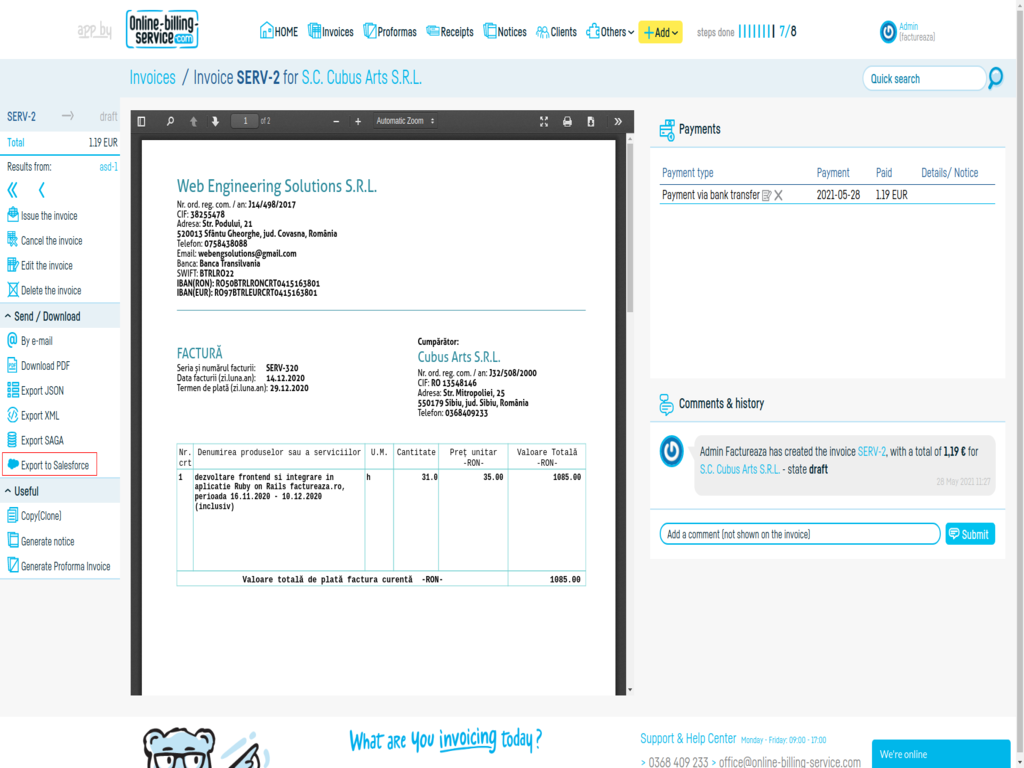Copy (Clone) the invoice
Screen dimensions: 1024x768
click(x=34, y=516)
